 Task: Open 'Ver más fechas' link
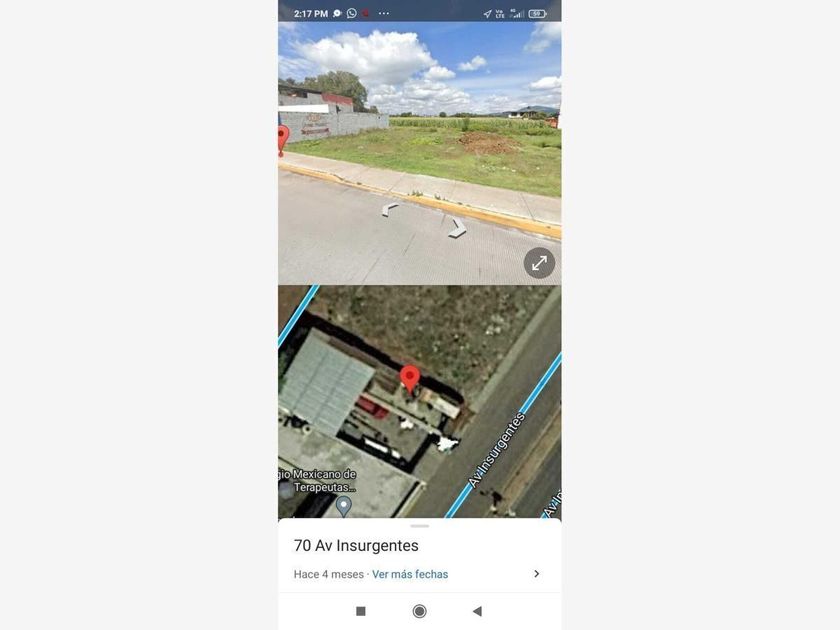click(x=410, y=574)
